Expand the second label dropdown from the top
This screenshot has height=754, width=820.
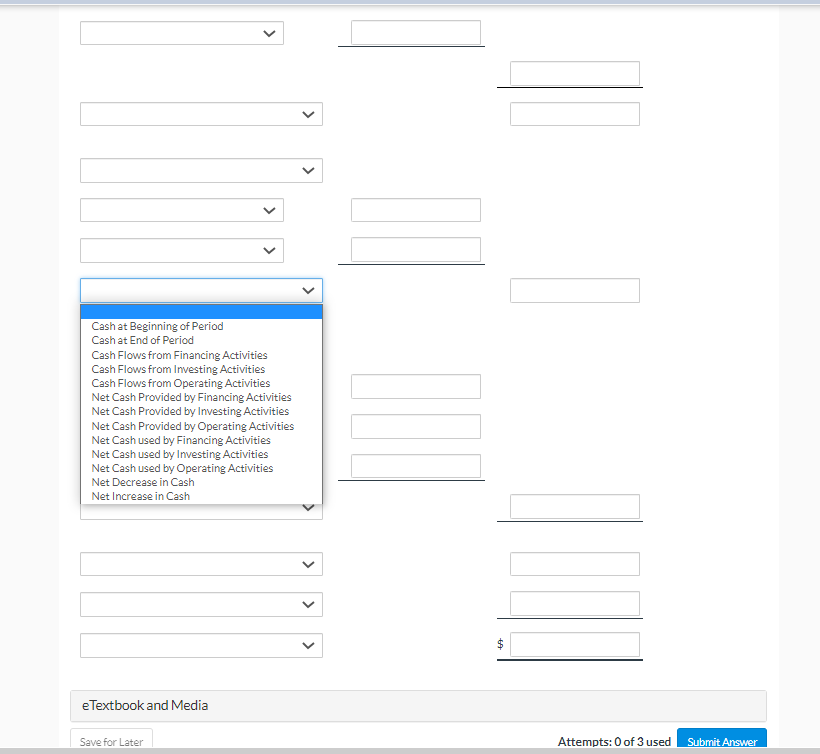200,113
